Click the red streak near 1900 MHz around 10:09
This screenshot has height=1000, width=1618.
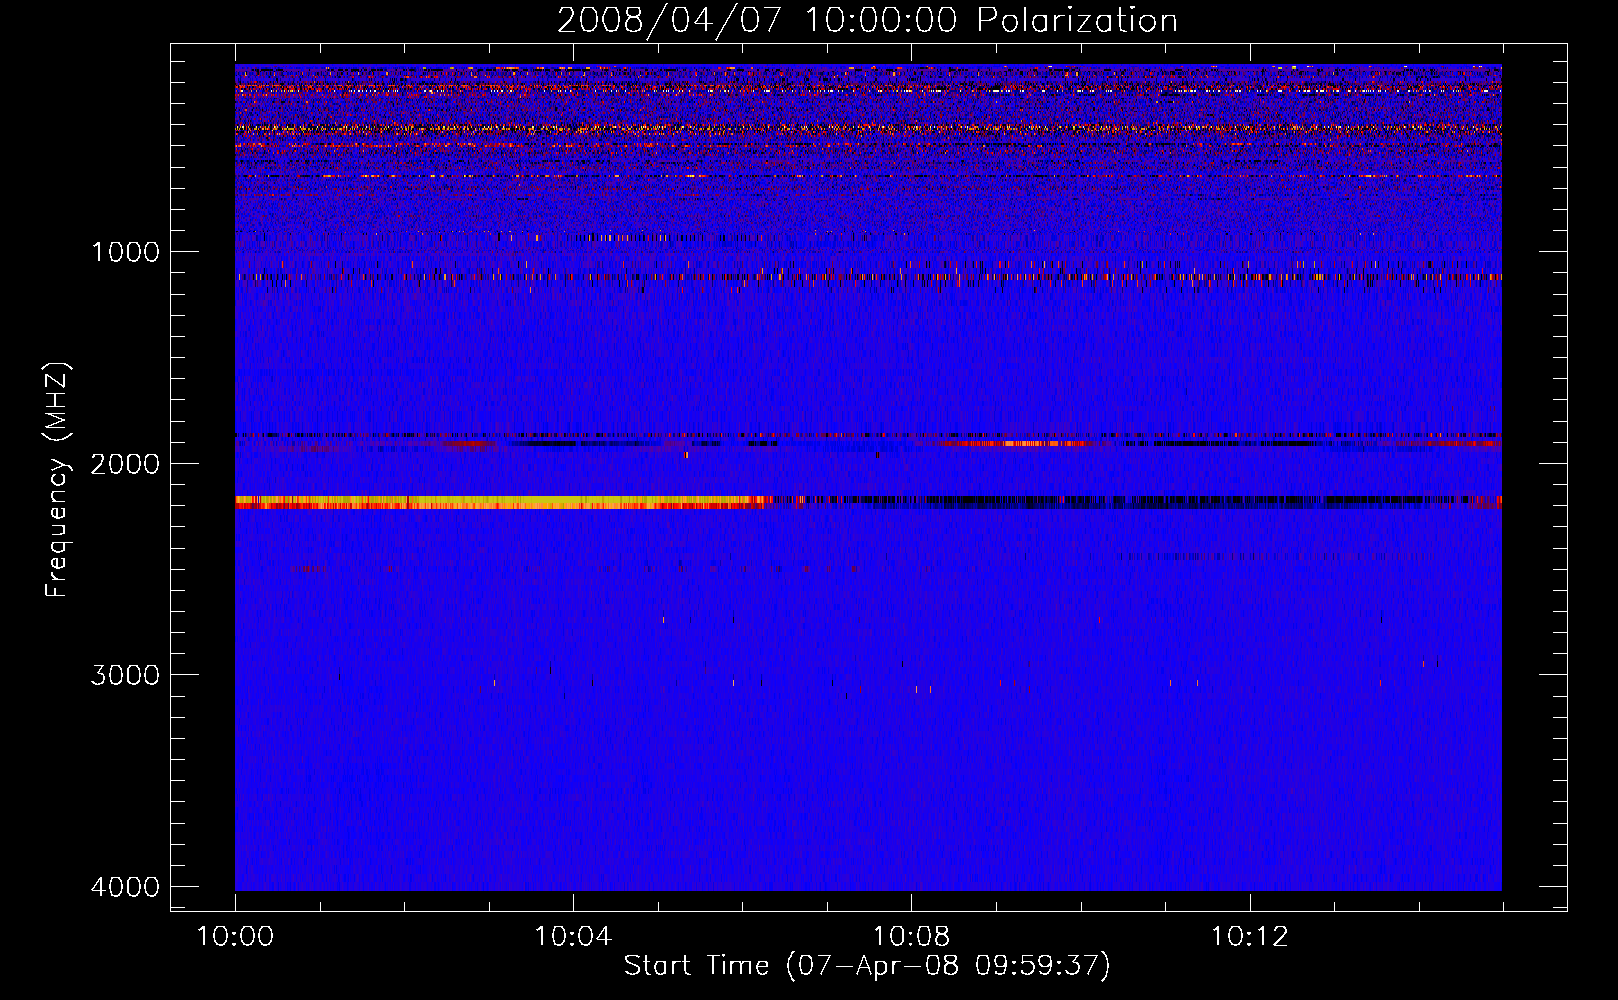1020,443
